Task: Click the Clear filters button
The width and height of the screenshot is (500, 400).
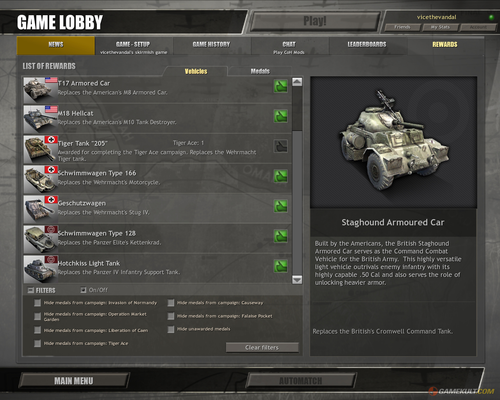Action: [262, 347]
